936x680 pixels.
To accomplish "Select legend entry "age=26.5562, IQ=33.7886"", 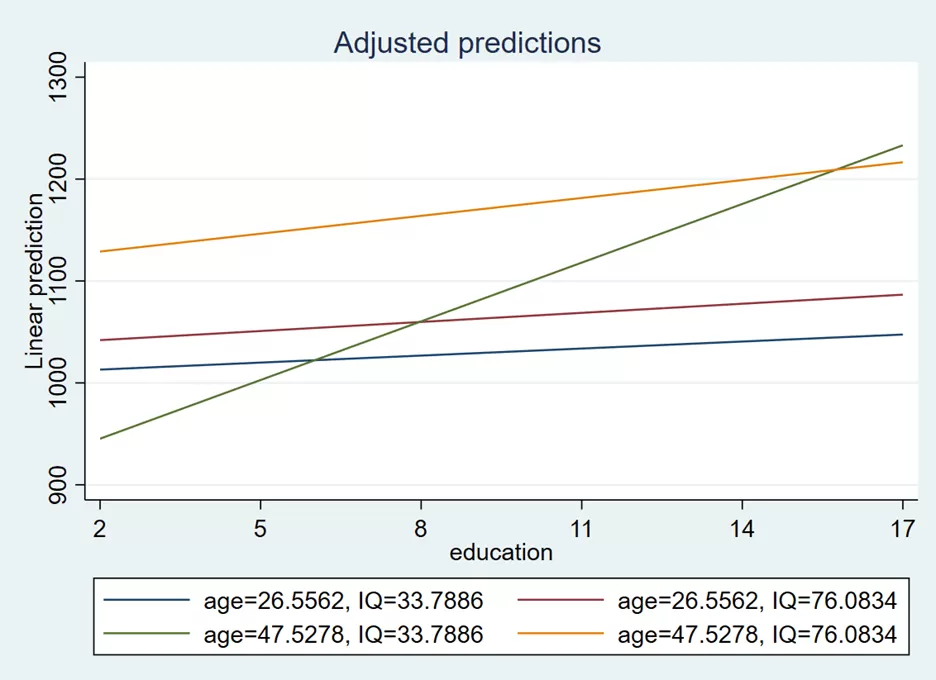I will [342, 600].
